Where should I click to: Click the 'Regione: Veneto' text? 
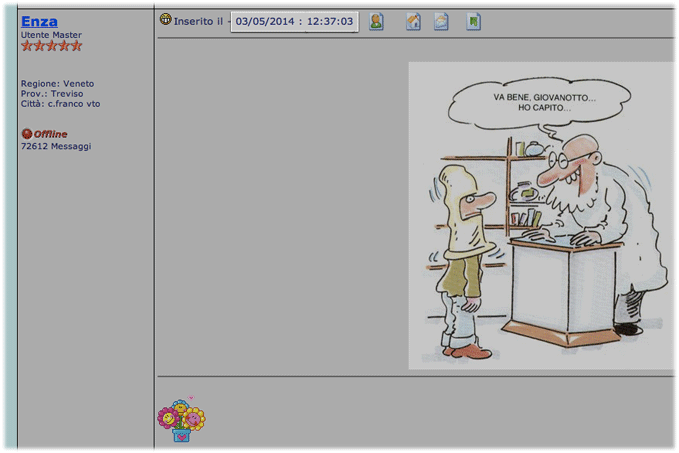point(57,84)
